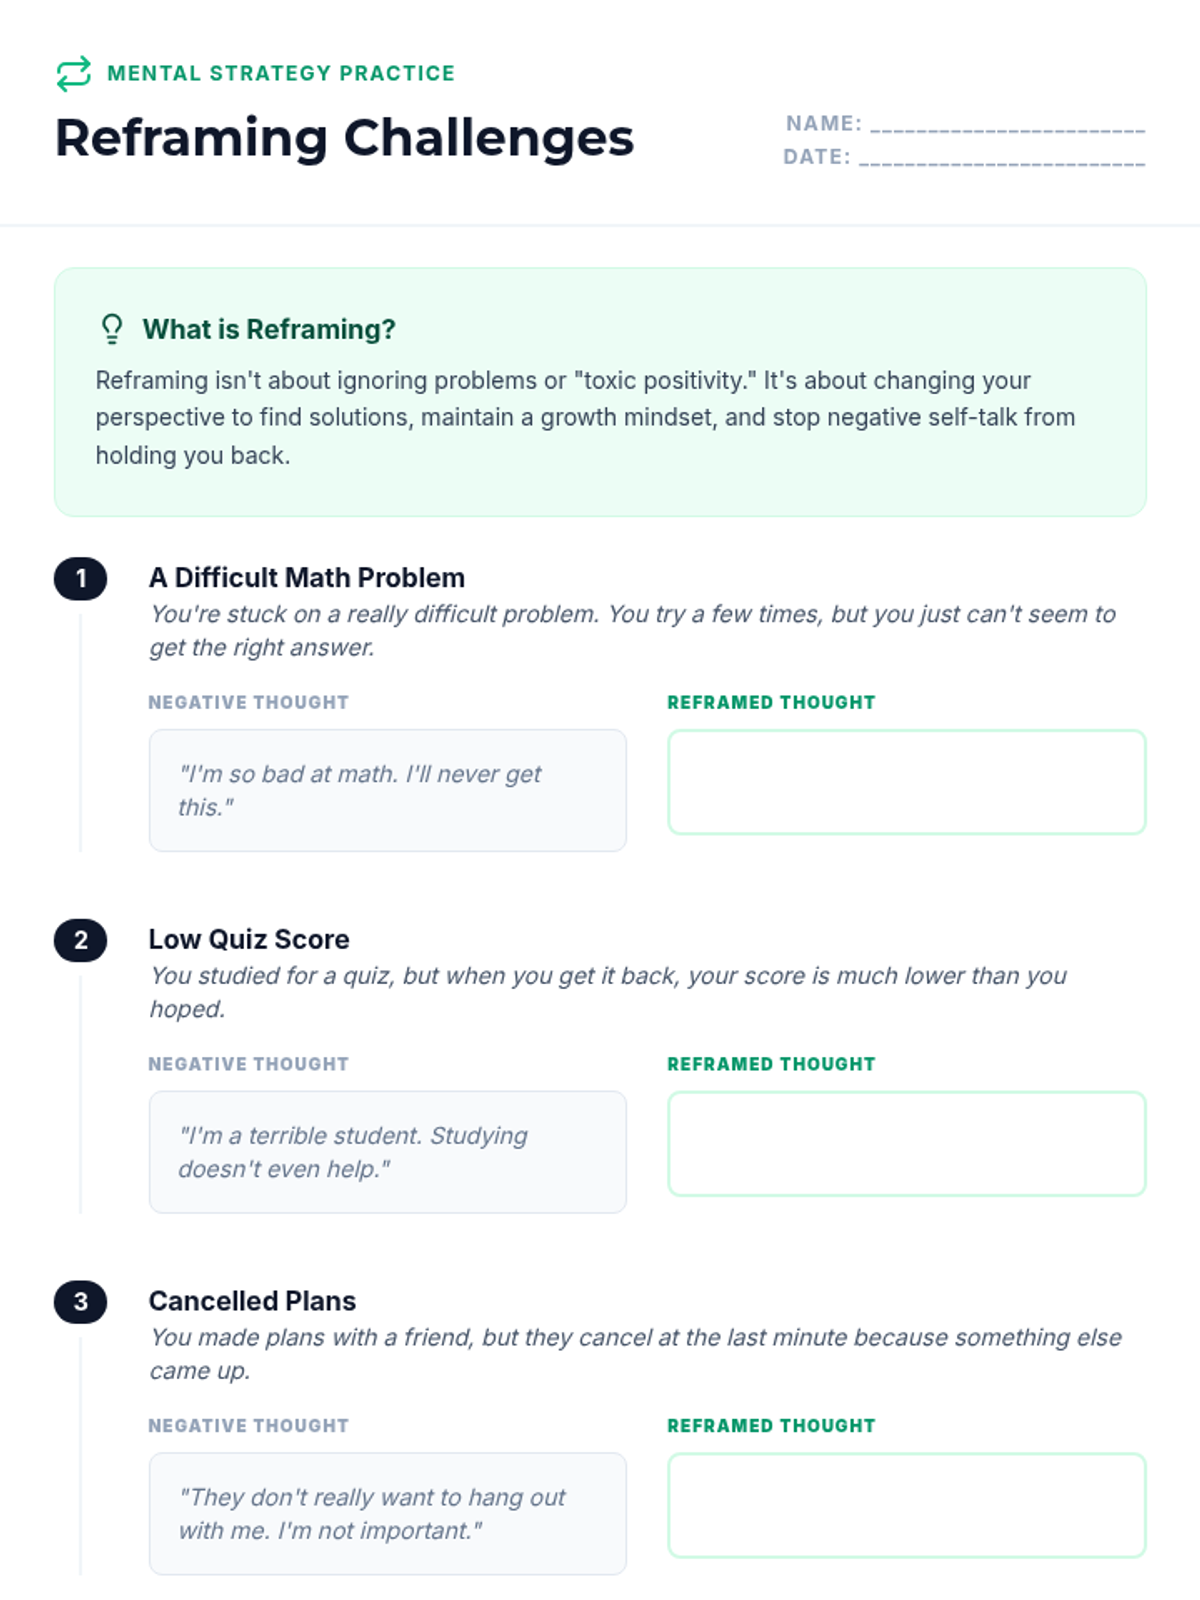Click the lightbulb icon beside What is Reframing
The width and height of the screenshot is (1200, 1600).
pos(112,329)
